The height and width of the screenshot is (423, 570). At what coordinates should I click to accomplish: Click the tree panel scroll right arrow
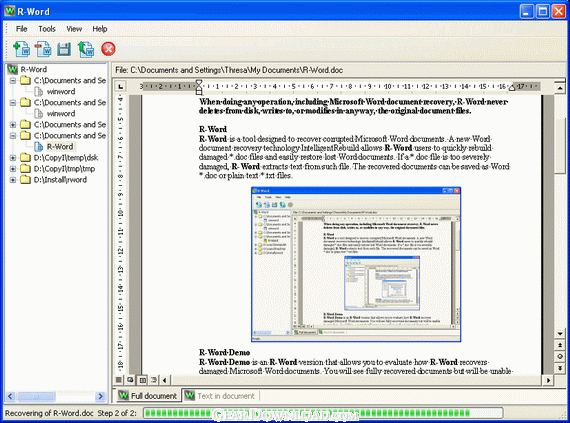(x=101, y=396)
